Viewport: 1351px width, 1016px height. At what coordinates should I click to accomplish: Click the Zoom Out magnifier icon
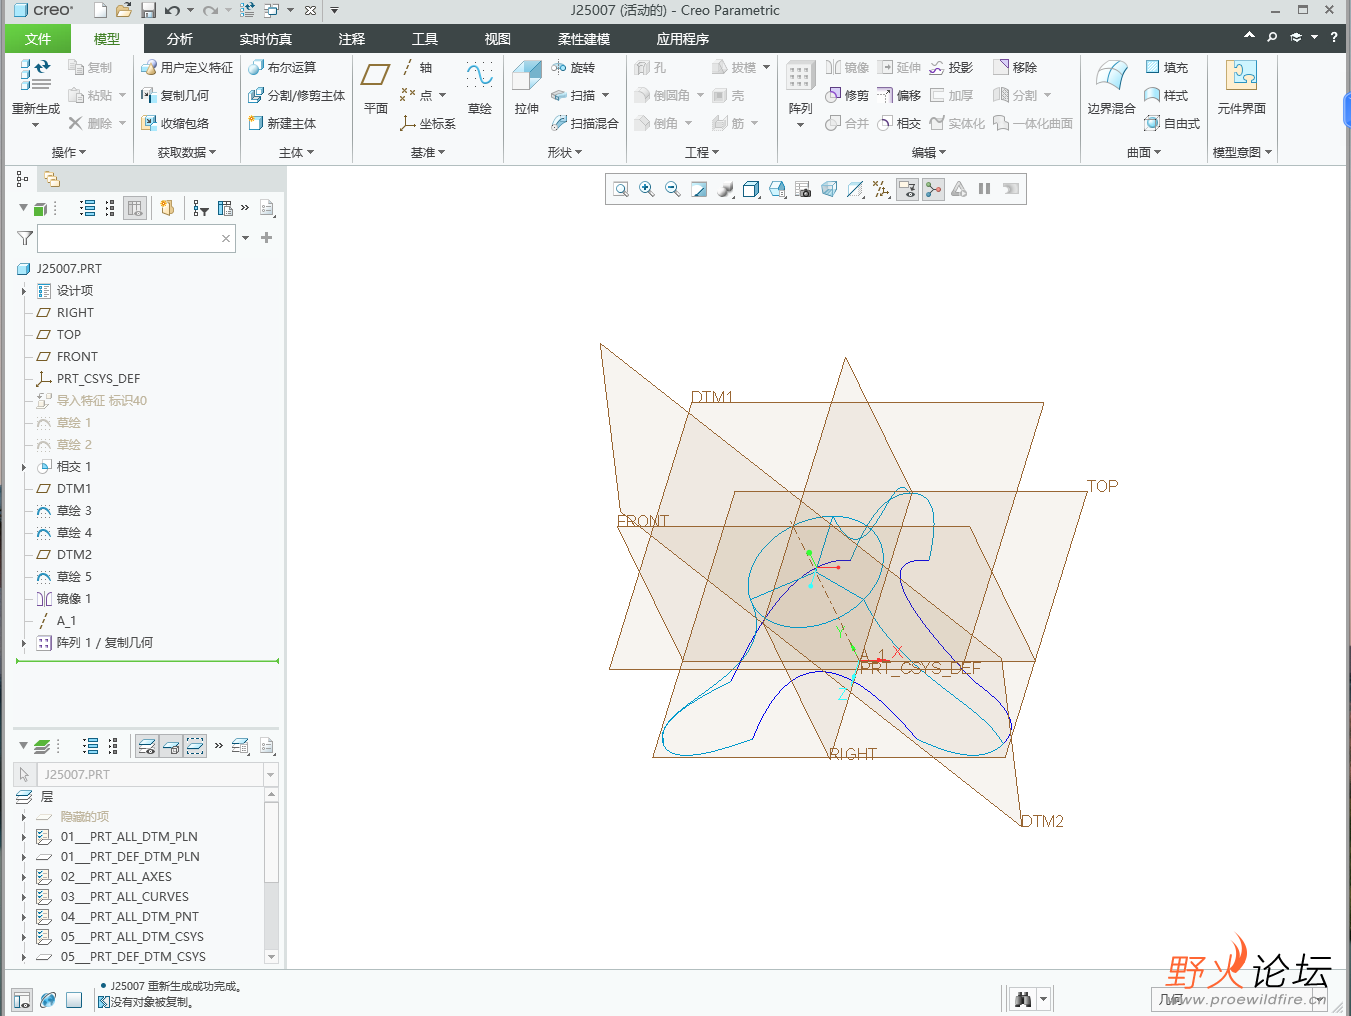673,189
